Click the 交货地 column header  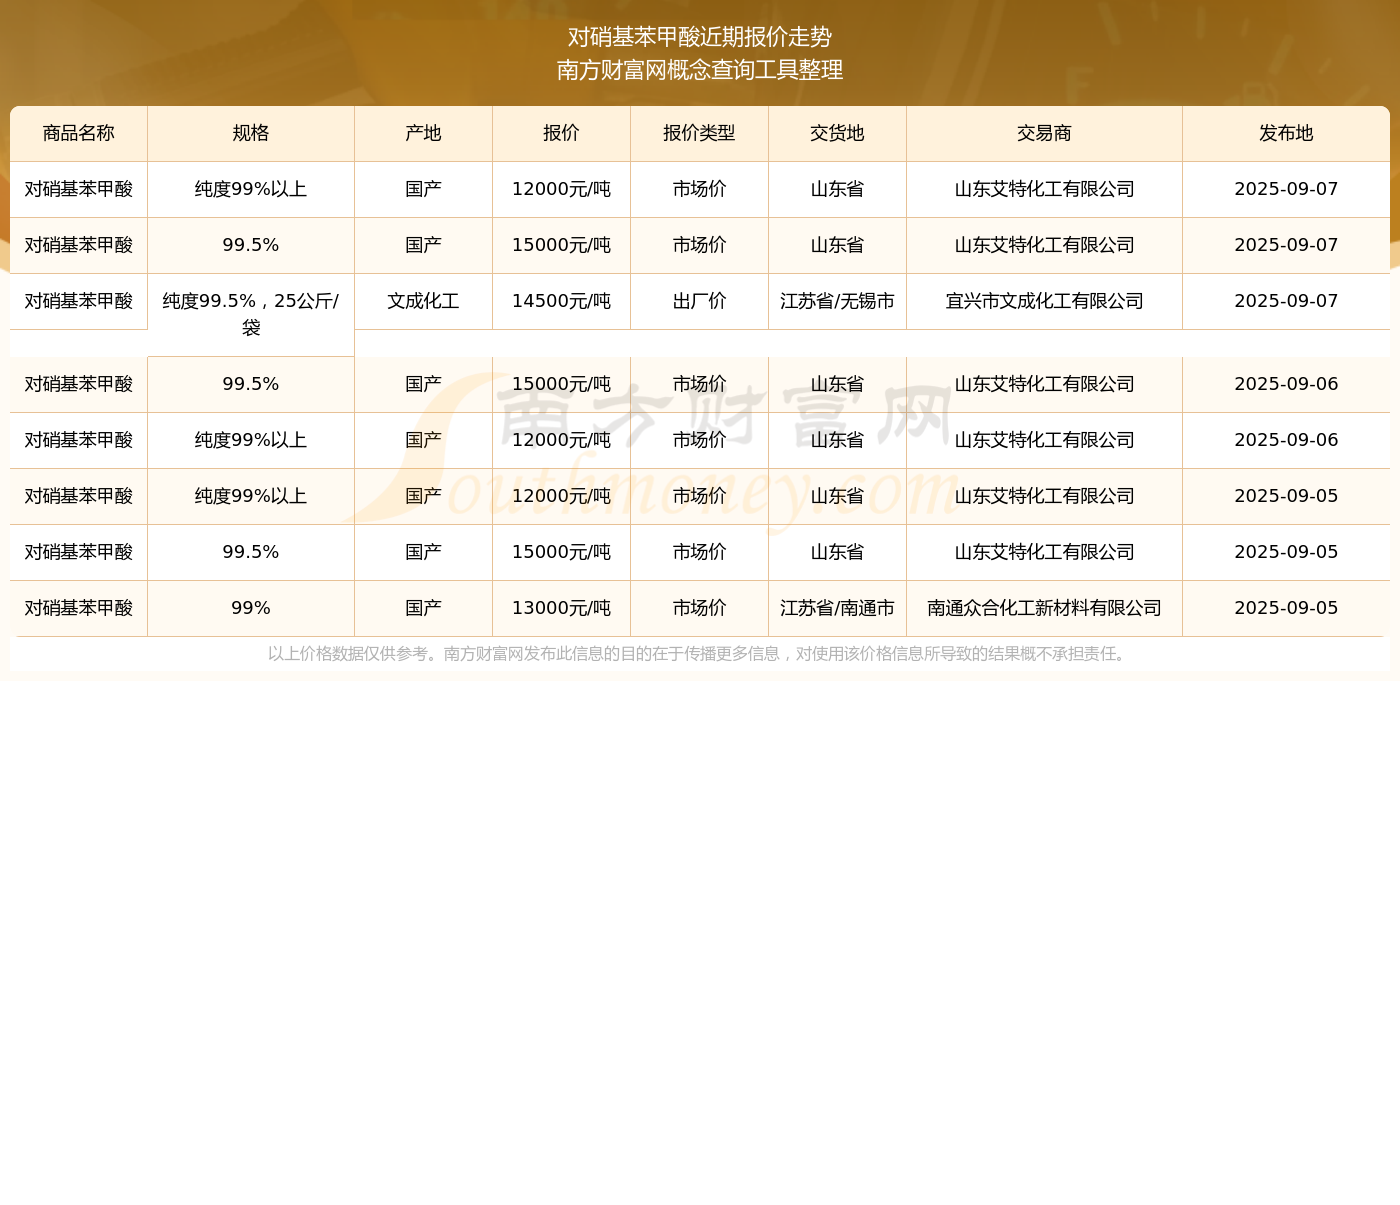[838, 134]
